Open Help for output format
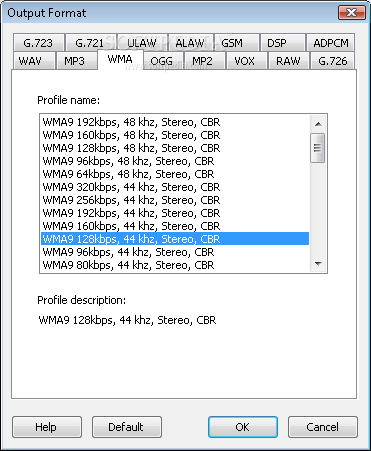The image size is (371, 451). [x=47, y=427]
